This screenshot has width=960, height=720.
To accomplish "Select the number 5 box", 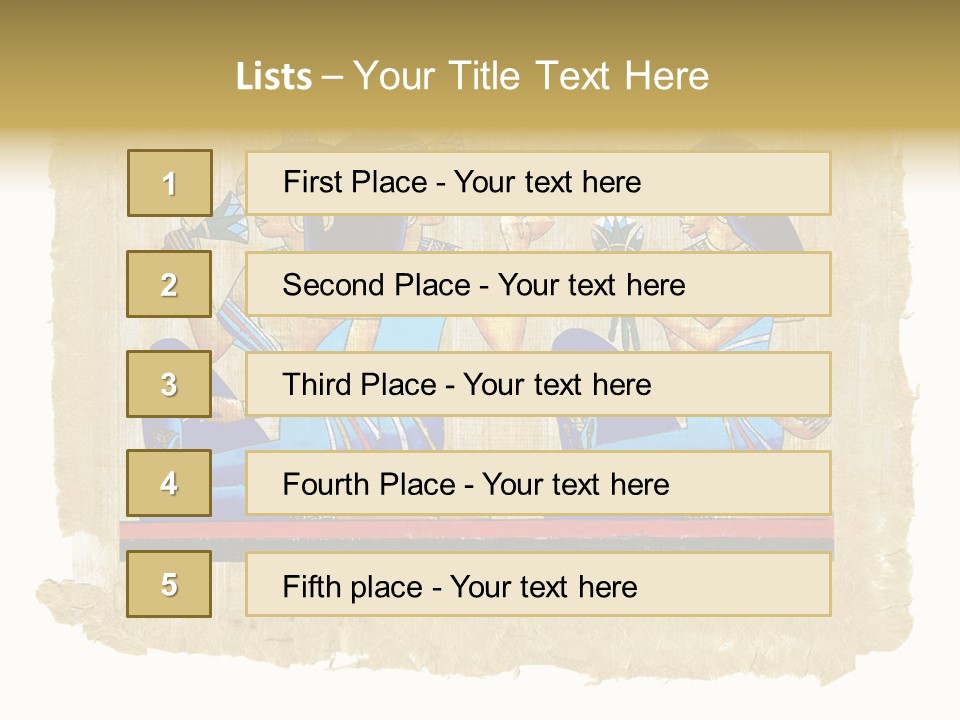I will [x=169, y=584].
